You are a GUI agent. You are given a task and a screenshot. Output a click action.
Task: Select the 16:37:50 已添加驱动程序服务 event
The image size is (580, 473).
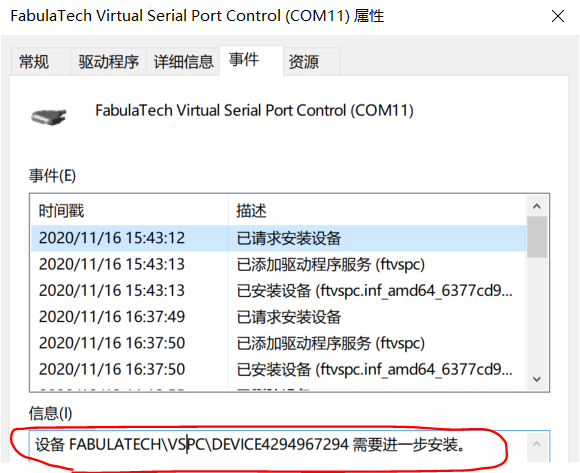(x=279, y=343)
